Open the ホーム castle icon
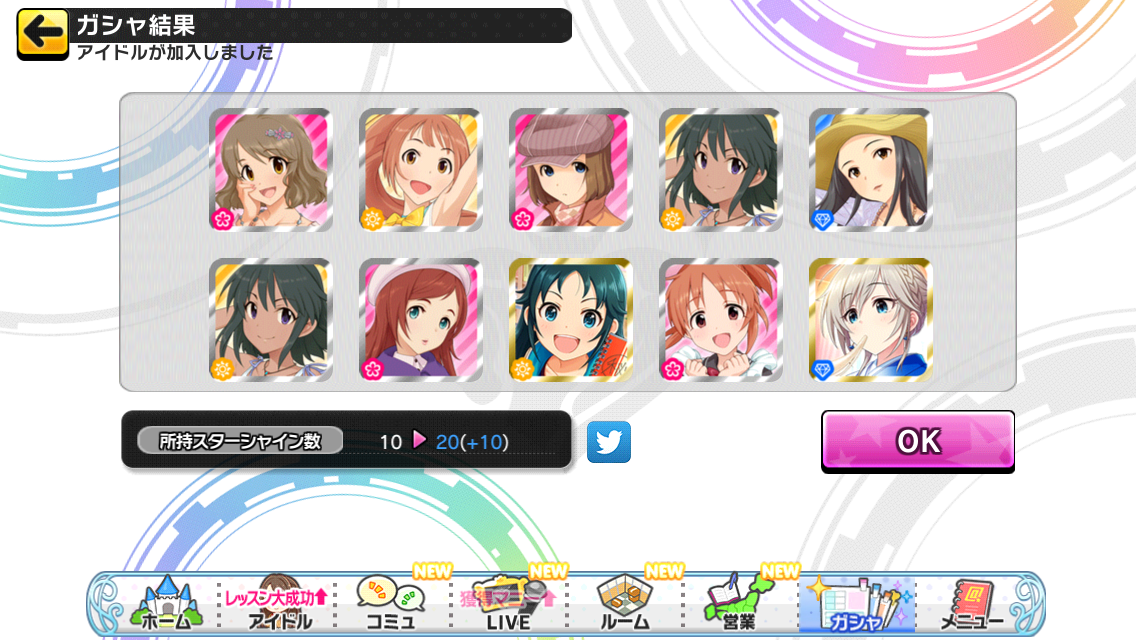The height and width of the screenshot is (640, 1136). click(x=165, y=603)
